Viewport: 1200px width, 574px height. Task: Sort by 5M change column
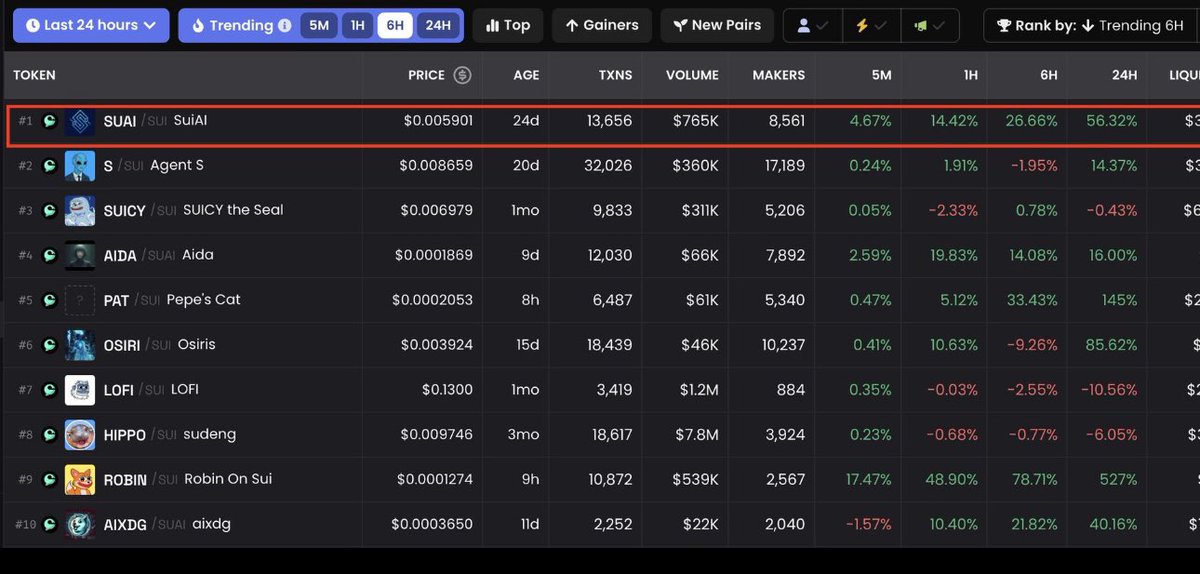881,75
